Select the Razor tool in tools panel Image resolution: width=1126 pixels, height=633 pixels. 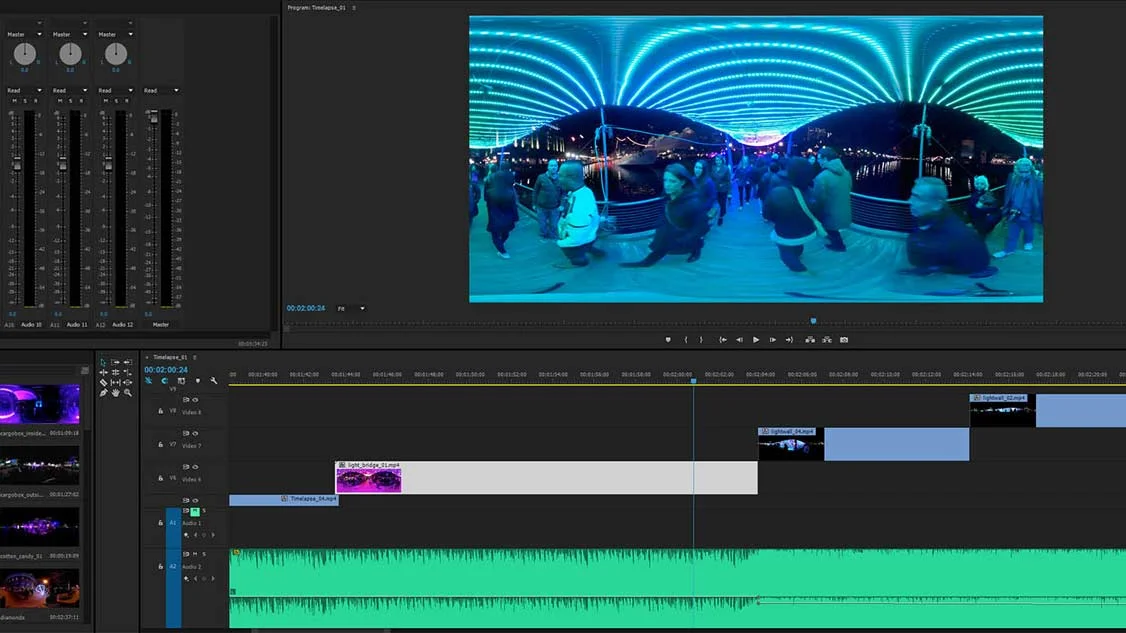point(103,383)
